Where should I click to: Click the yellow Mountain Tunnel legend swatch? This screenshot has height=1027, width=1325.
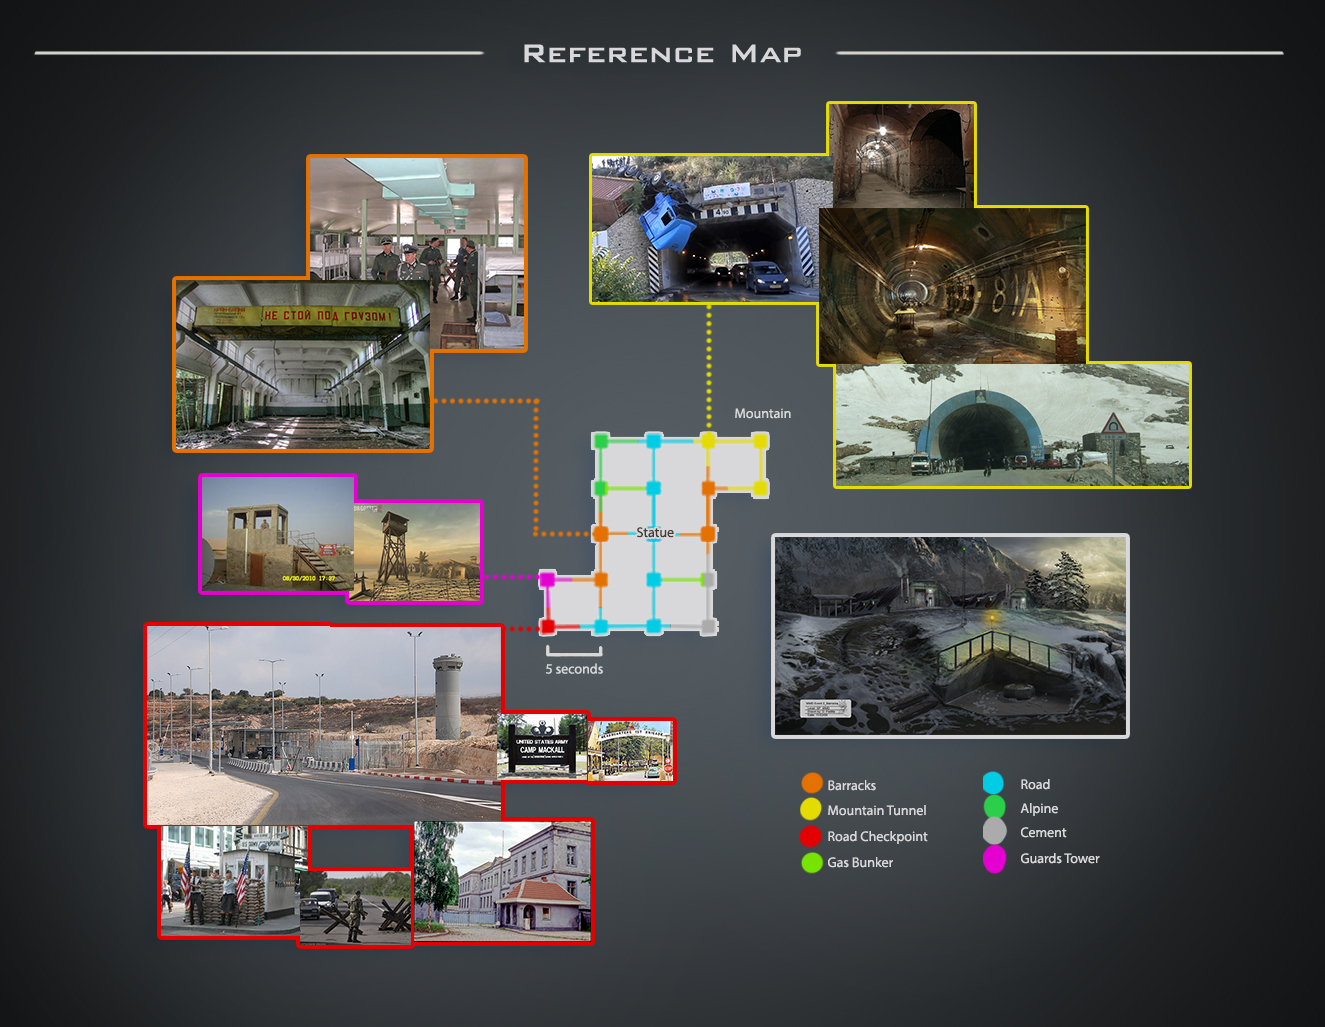point(811,809)
